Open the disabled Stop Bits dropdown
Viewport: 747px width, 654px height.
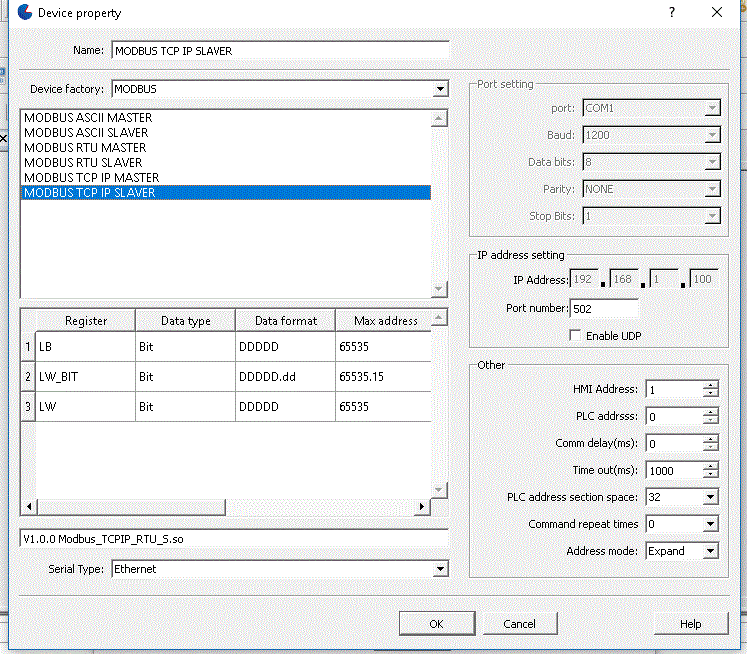click(x=712, y=216)
